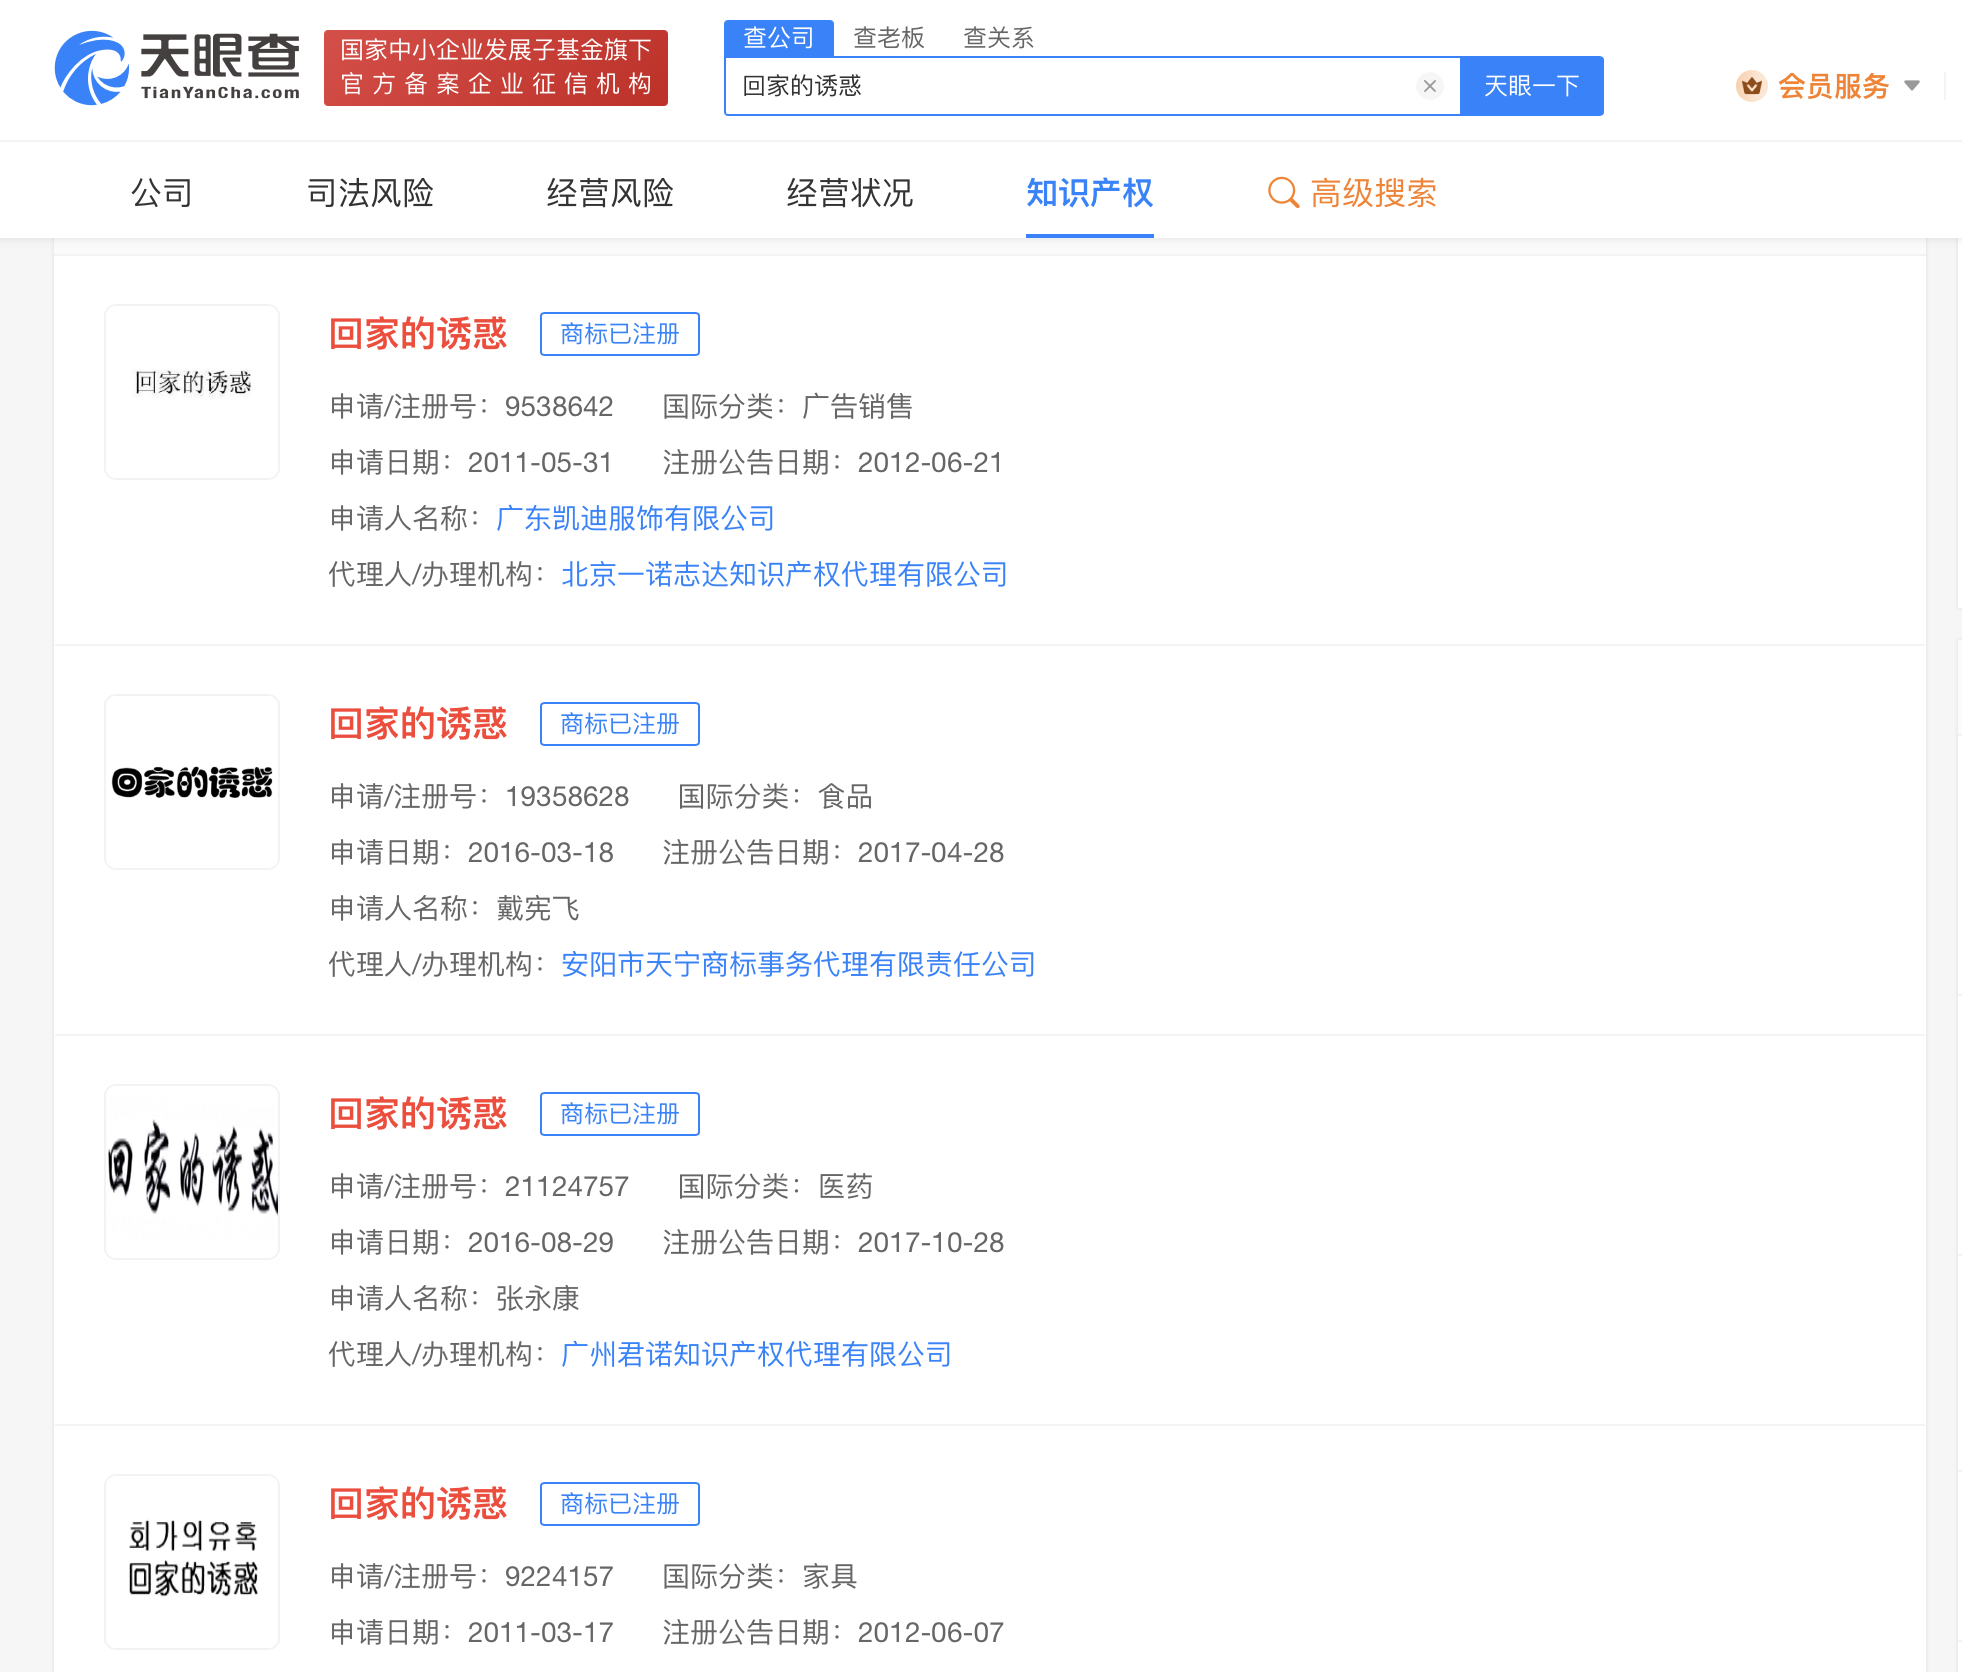Click 商标已注册 badge on 21124757 entry
Screen dimensions: 1962x1672
click(620, 1114)
